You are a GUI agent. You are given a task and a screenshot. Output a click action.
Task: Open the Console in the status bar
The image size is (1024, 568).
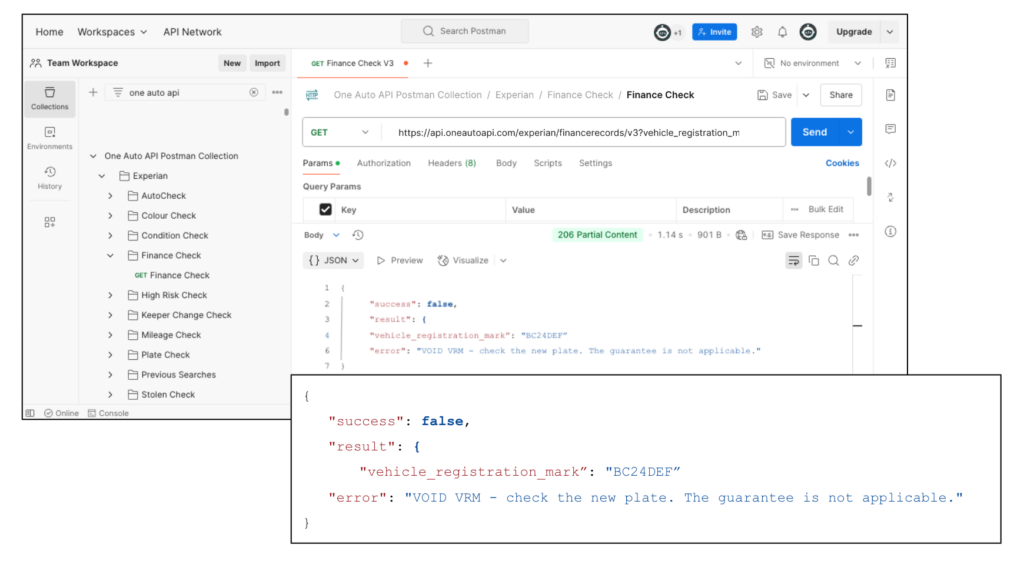click(108, 413)
